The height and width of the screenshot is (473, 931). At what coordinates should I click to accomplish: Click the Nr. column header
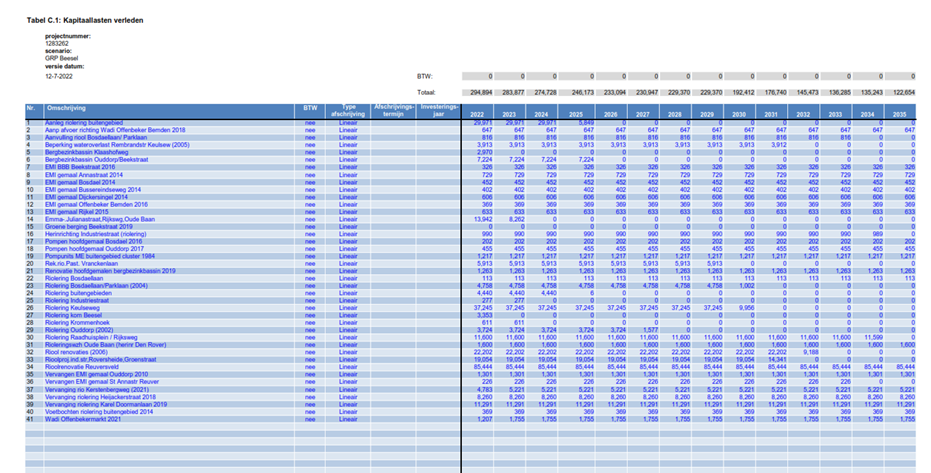[x=30, y=109]
